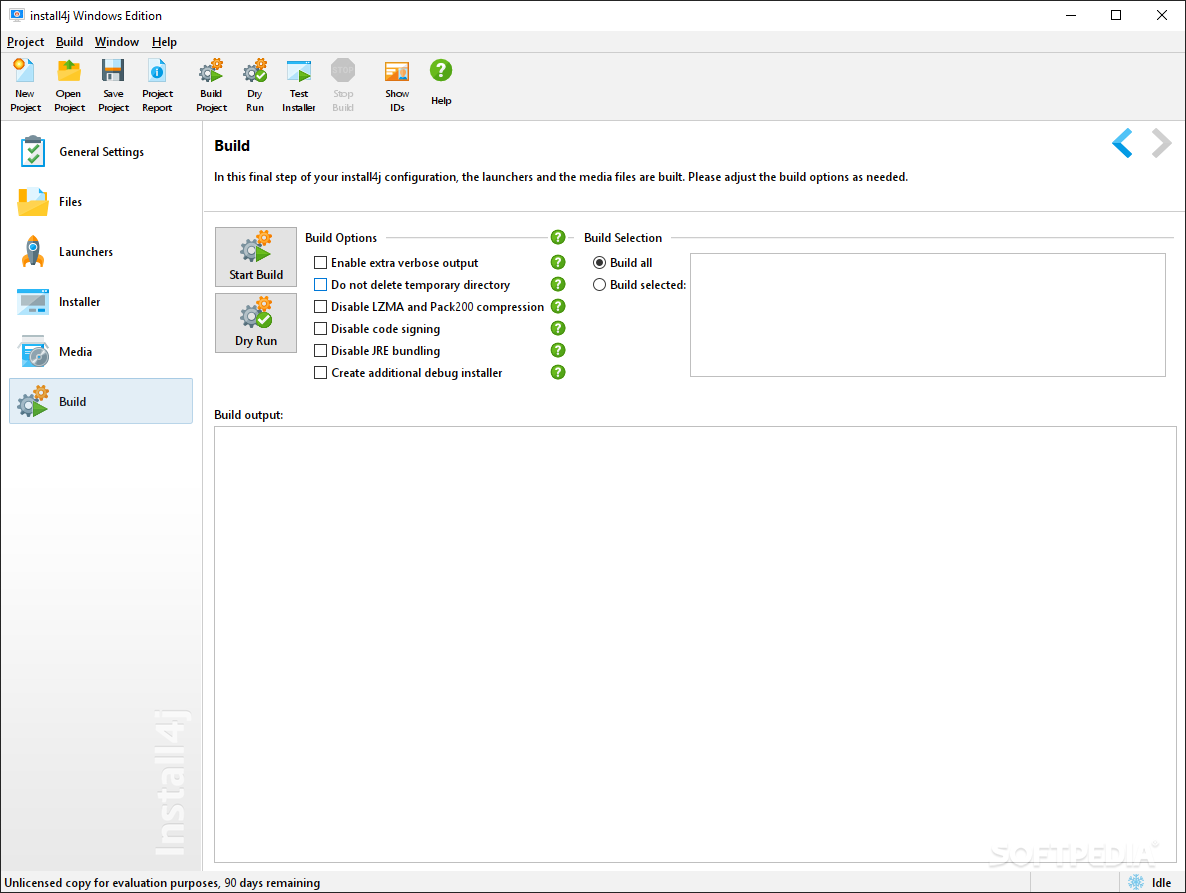Open the Installer step in sidebar
The height and width of the screenshot is (893, 1186).
pos(101,302)
